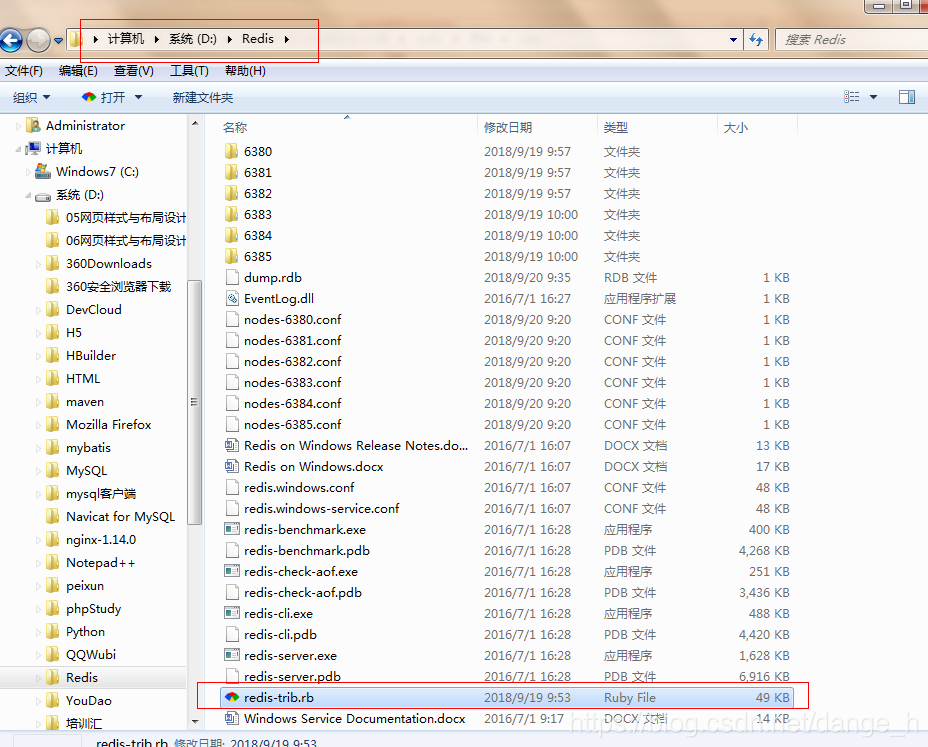This screenshot has height=747, width=928.
Task: Select the Windows7 (C:) drive icon
Action: (x=43, y=172)
